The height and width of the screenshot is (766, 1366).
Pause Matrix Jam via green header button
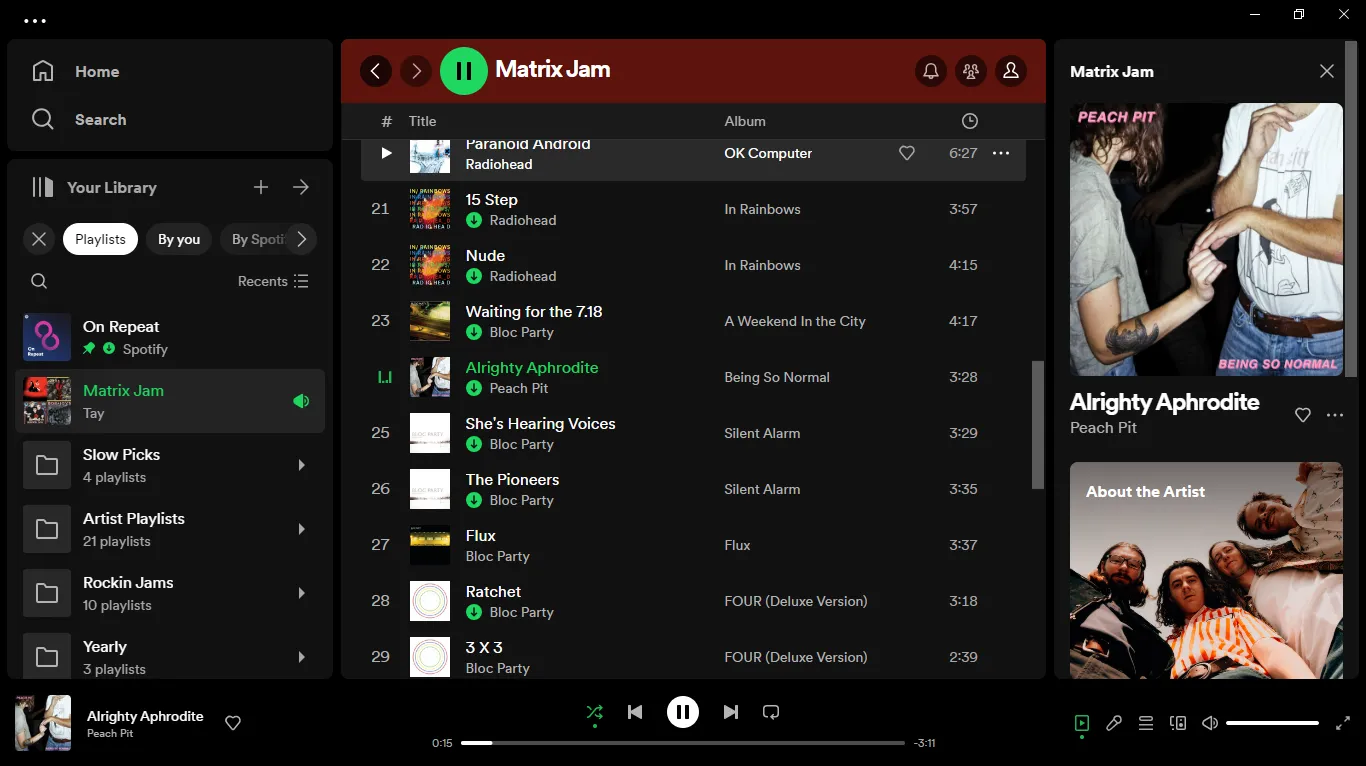tap(464, 70)
